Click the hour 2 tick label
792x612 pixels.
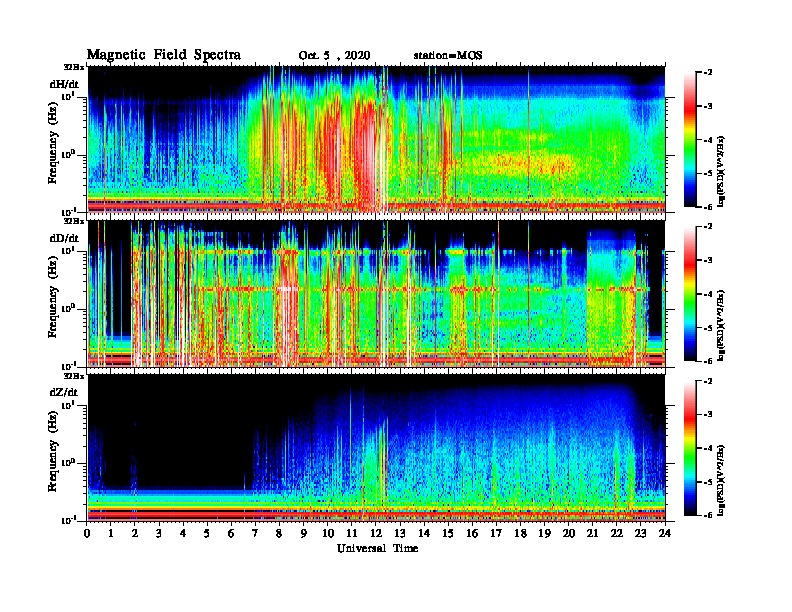(x=135, y=533)
